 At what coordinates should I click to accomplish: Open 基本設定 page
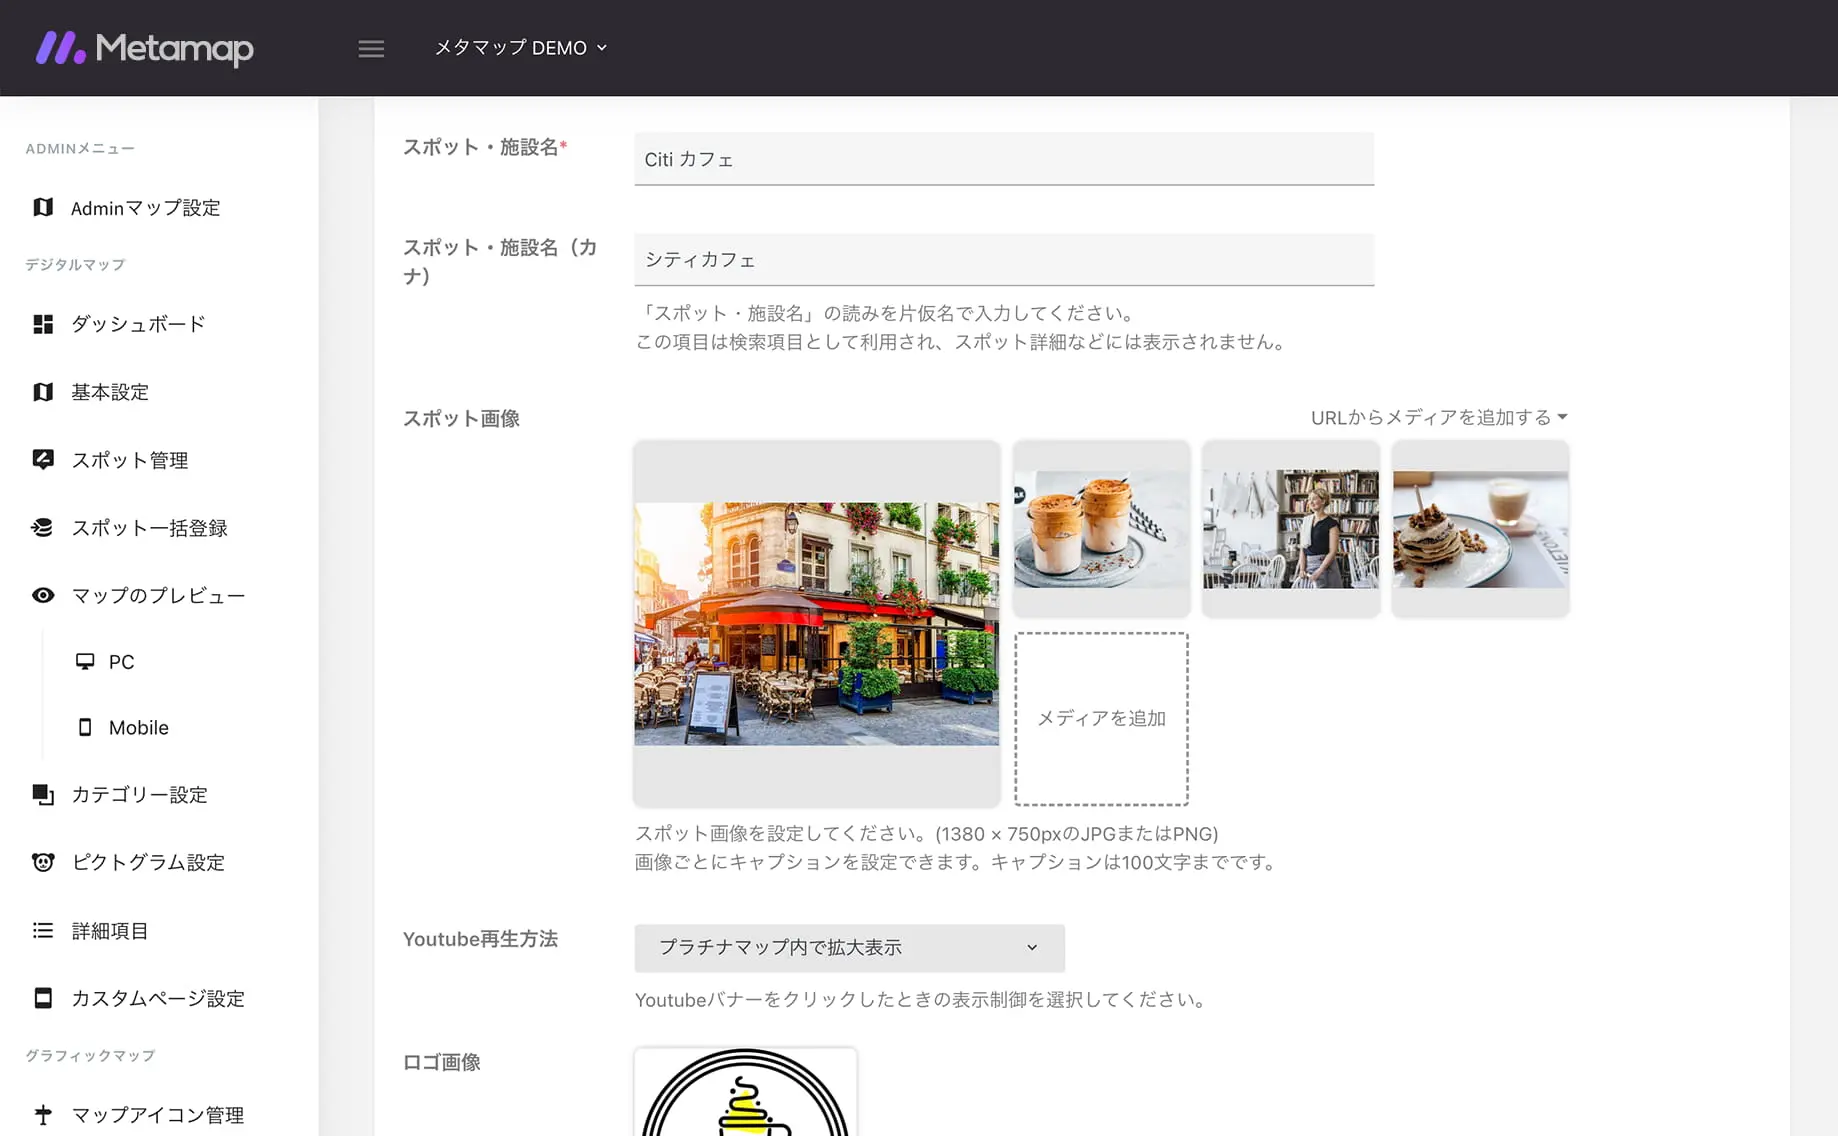pos(110,392)
